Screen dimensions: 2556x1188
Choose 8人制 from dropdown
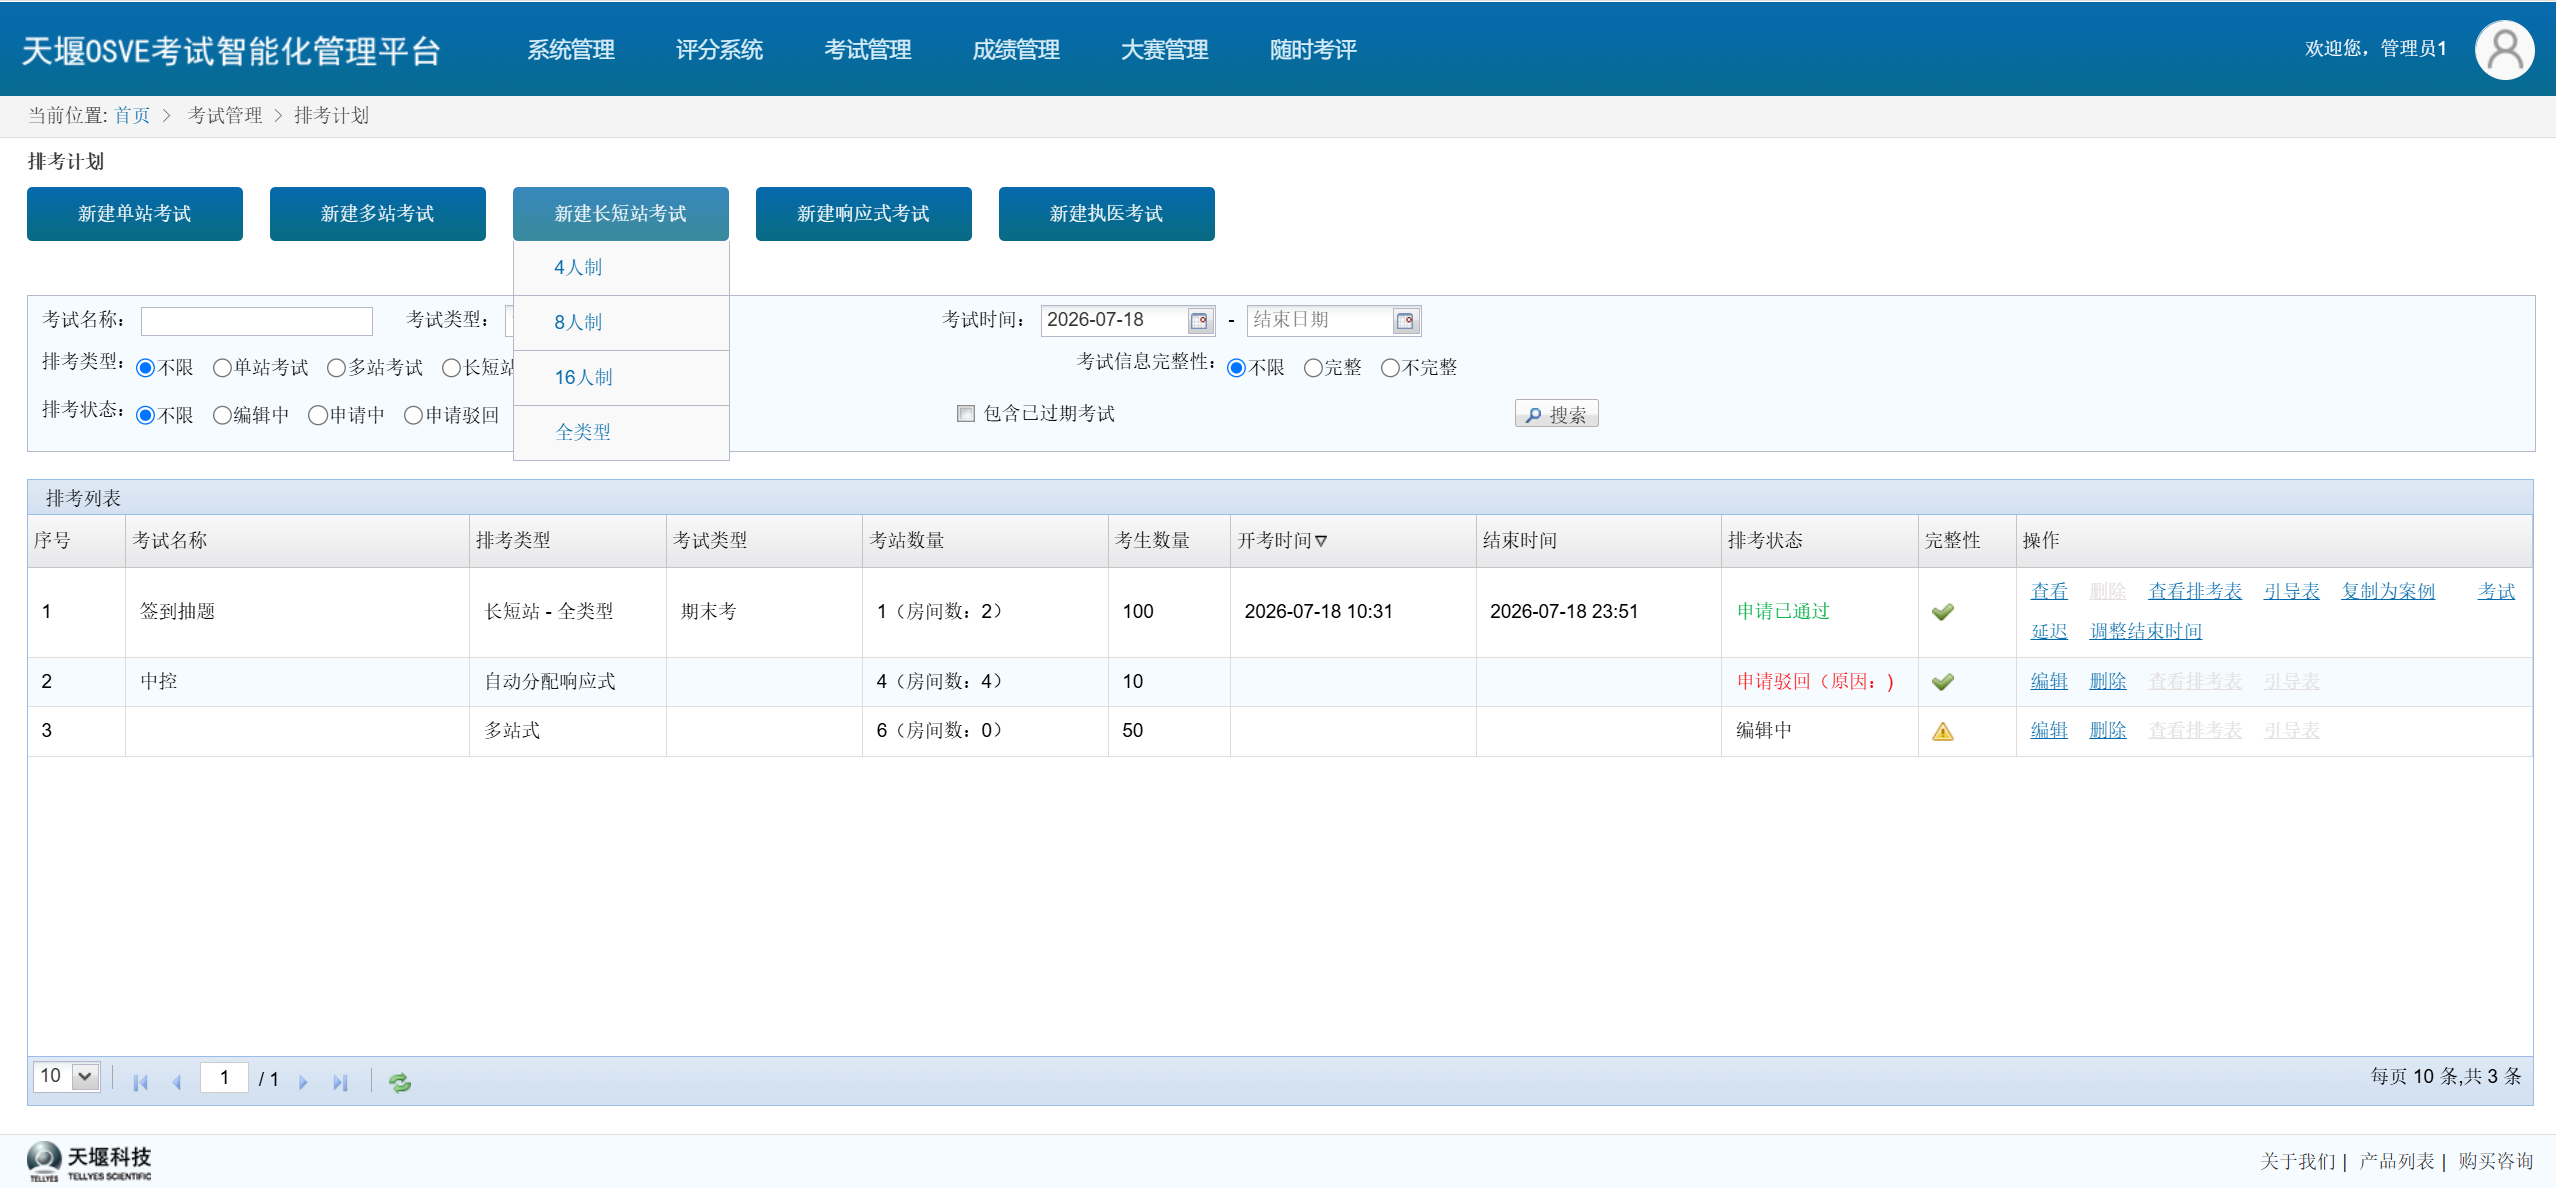pyautogui.click(x=621, y=323)
